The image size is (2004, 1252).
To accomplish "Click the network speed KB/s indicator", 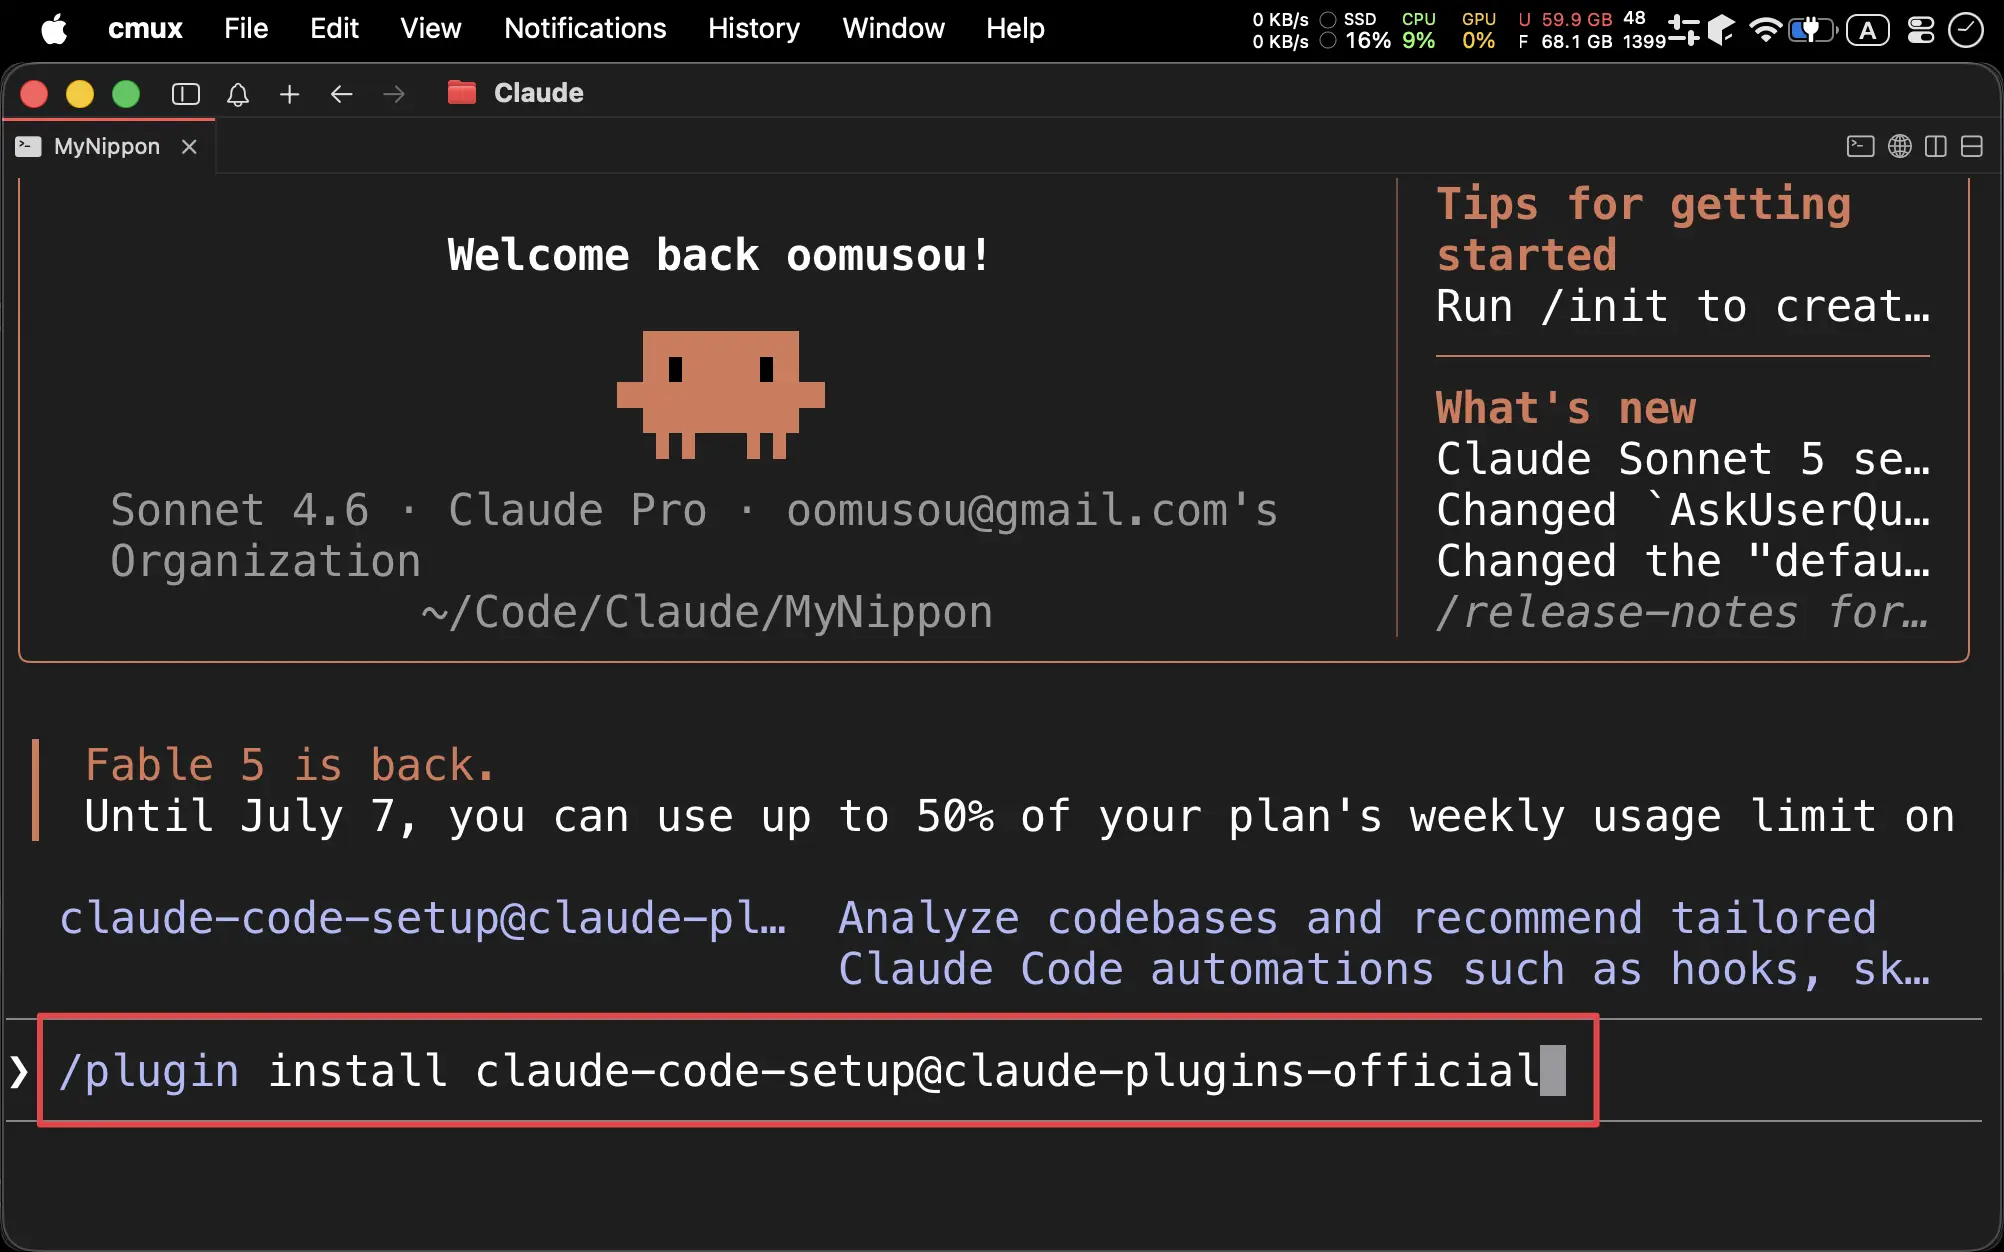I will click(x=1281, y=30).
